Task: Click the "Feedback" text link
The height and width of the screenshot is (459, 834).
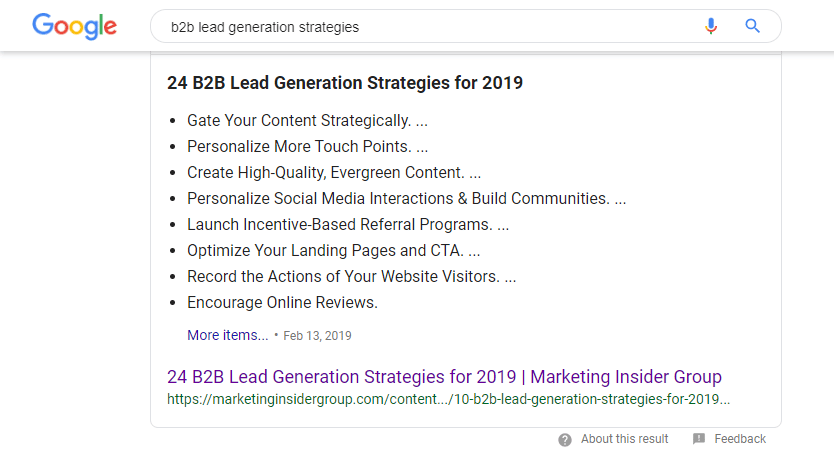Action: tap(740, 439)
